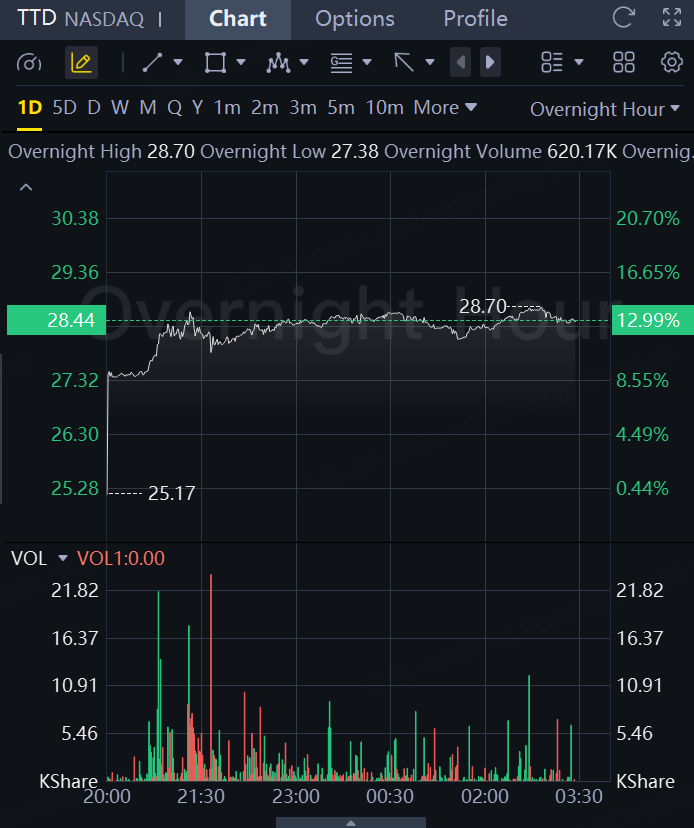
Task: Expand the list layout dropdown arrow
Action: tap(579, 62)
